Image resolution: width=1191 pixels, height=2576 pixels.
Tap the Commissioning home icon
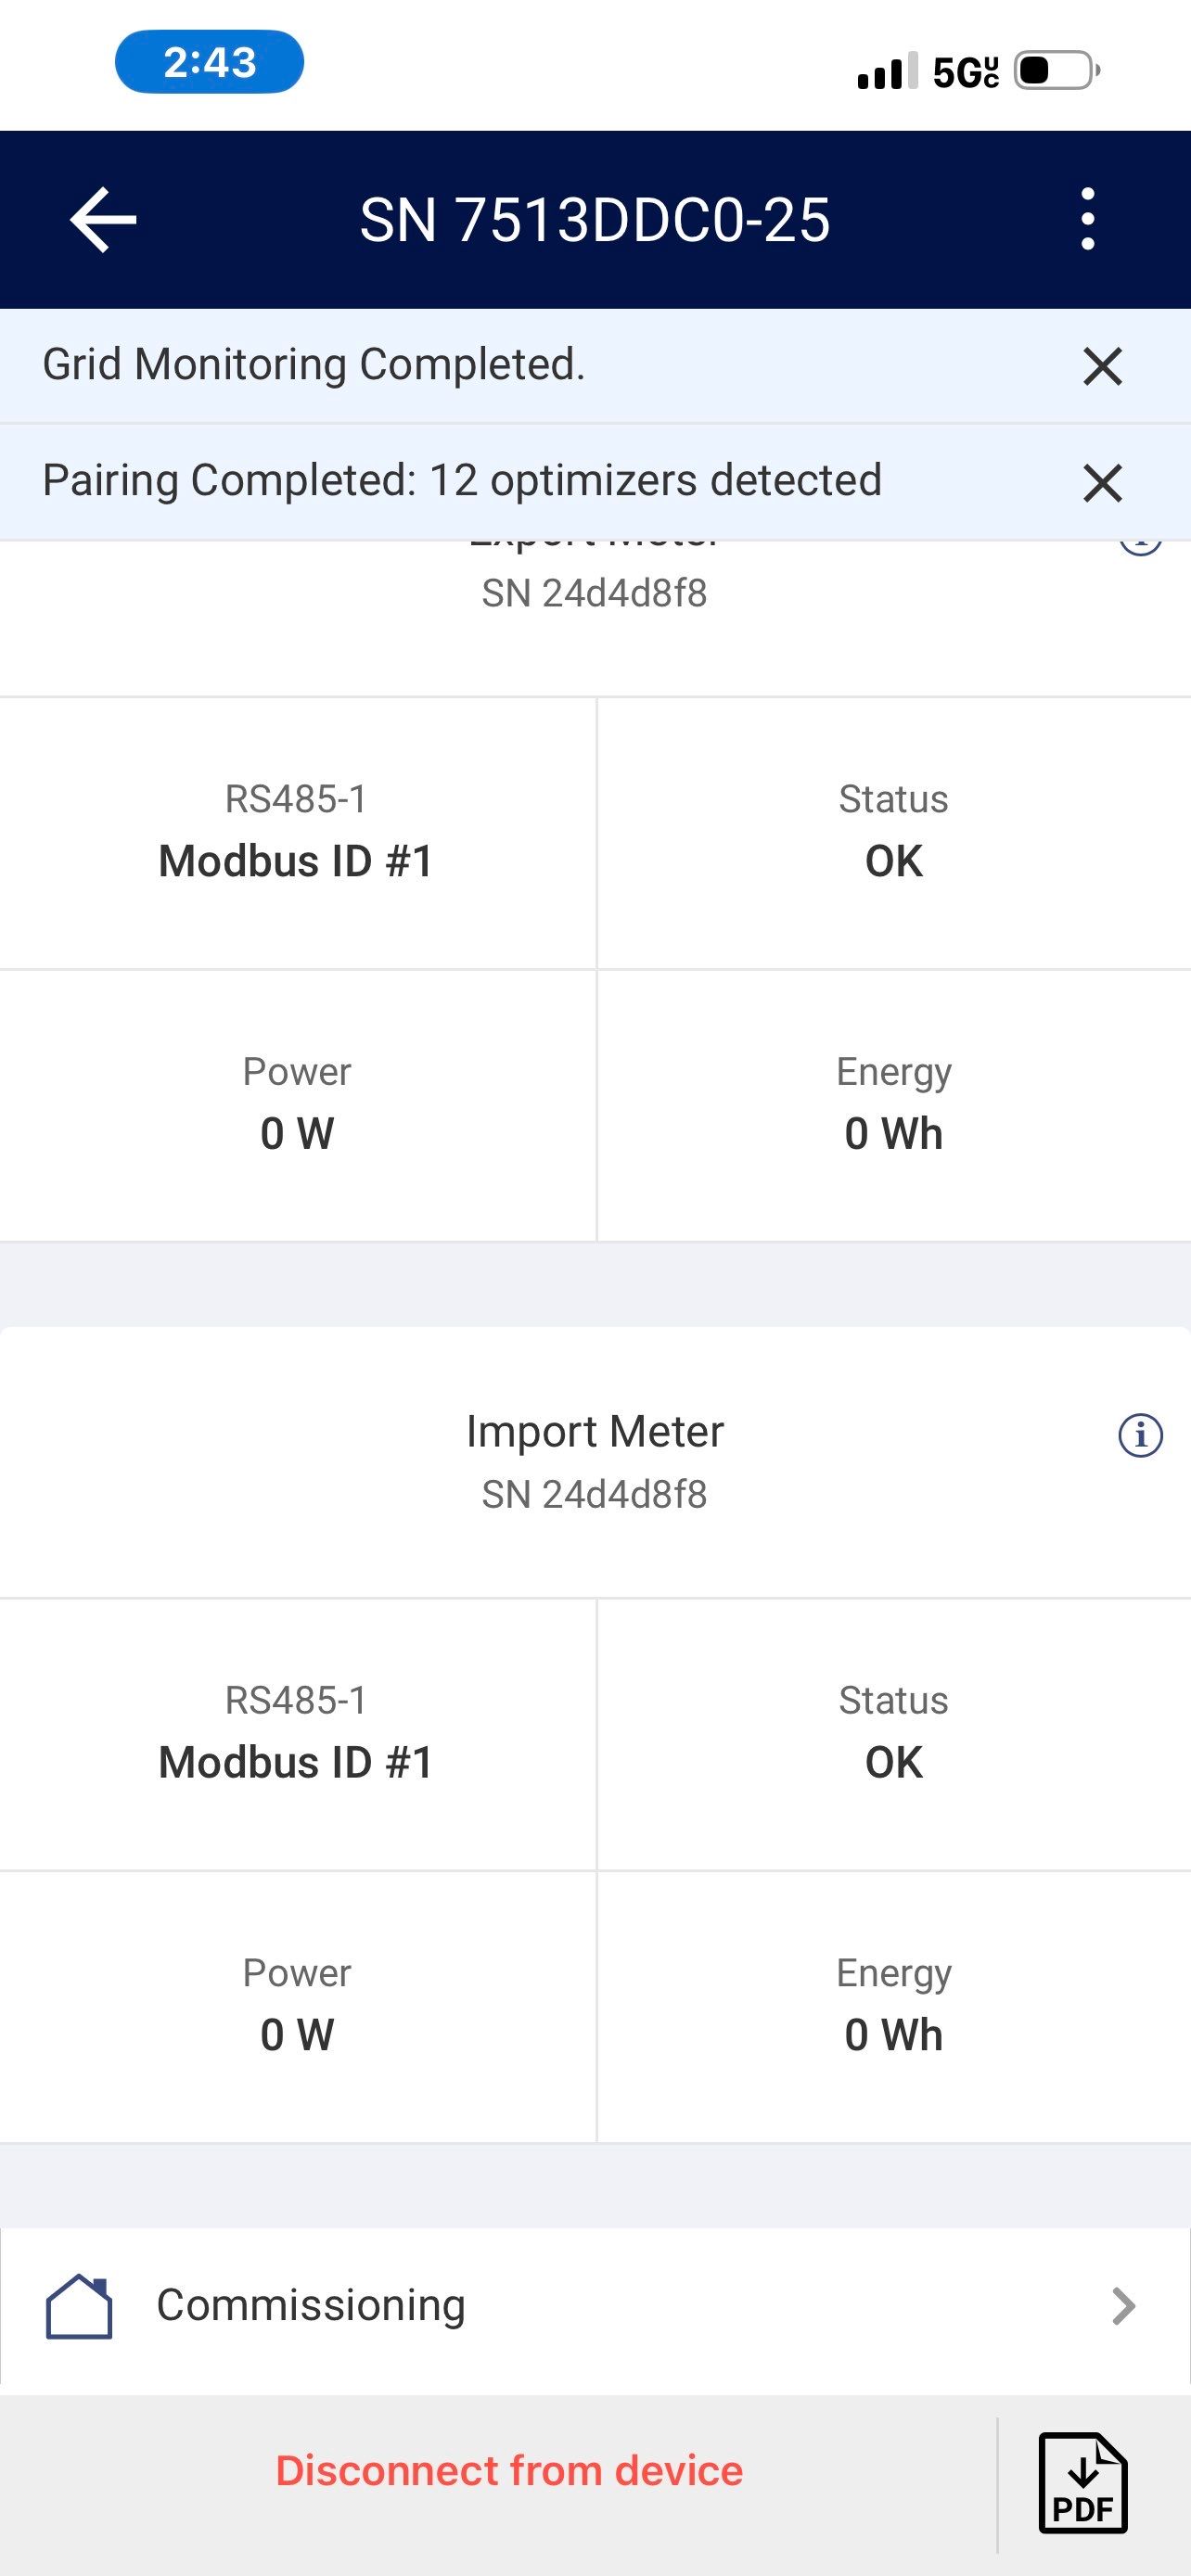(x=79, y=2307)
